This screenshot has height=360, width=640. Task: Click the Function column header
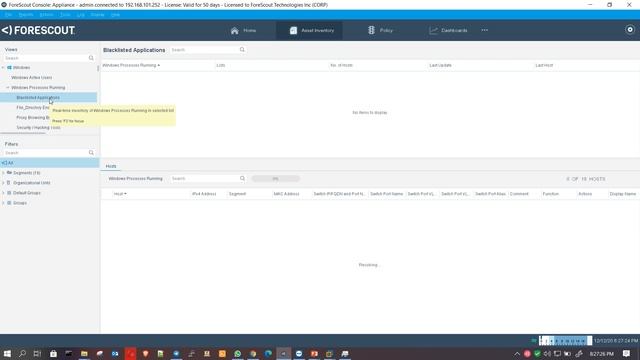coord(551,194)
